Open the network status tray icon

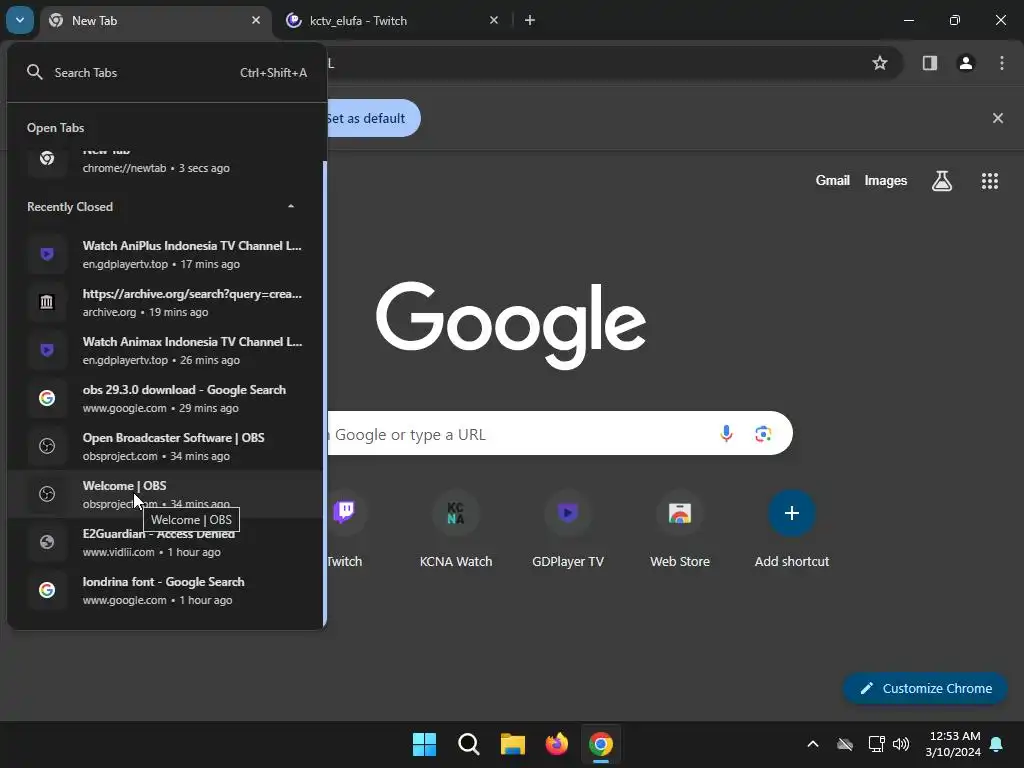coord(876,744)
